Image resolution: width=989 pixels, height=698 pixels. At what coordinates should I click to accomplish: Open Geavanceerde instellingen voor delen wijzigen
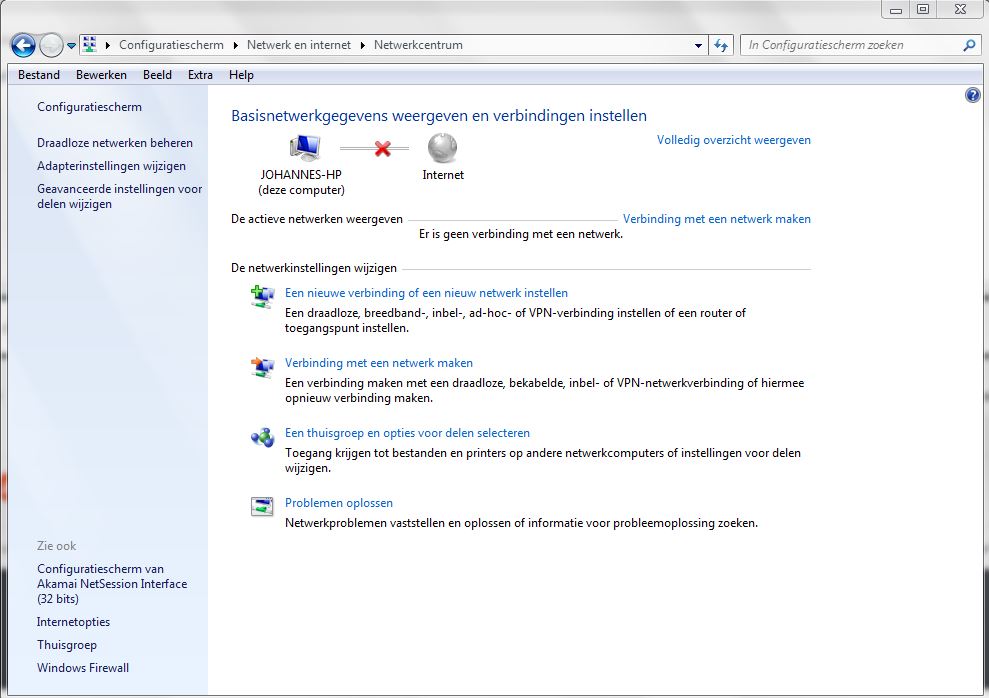(120, 196)
